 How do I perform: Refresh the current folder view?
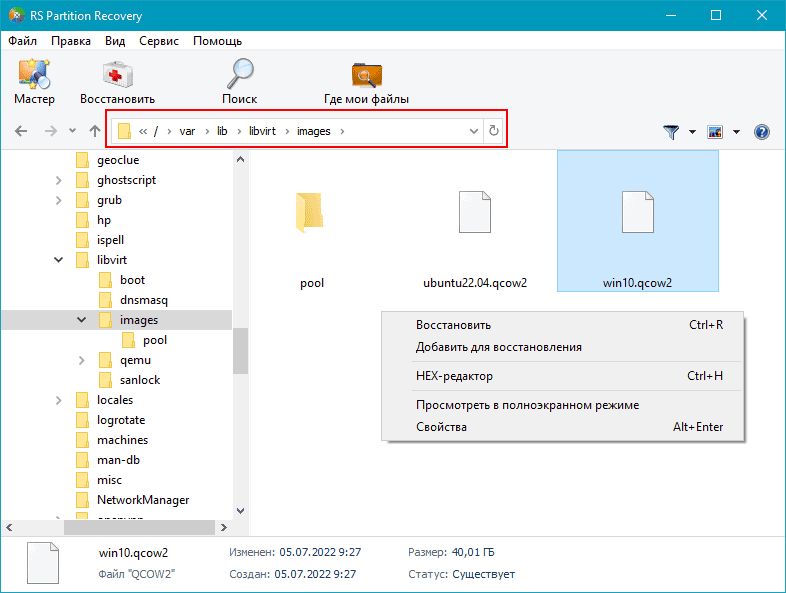pyautogui.click(x=494, y=131)
